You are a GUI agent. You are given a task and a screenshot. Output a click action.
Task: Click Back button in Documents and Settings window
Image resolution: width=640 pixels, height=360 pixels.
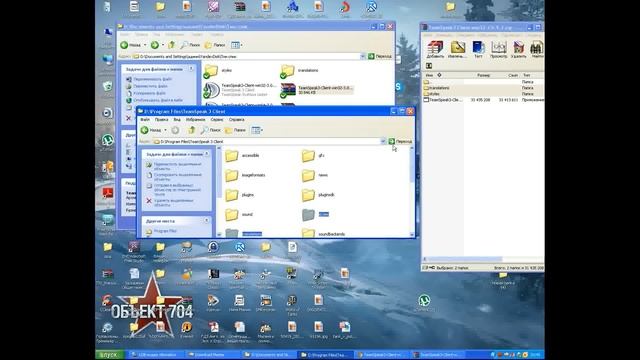[131, 45]
